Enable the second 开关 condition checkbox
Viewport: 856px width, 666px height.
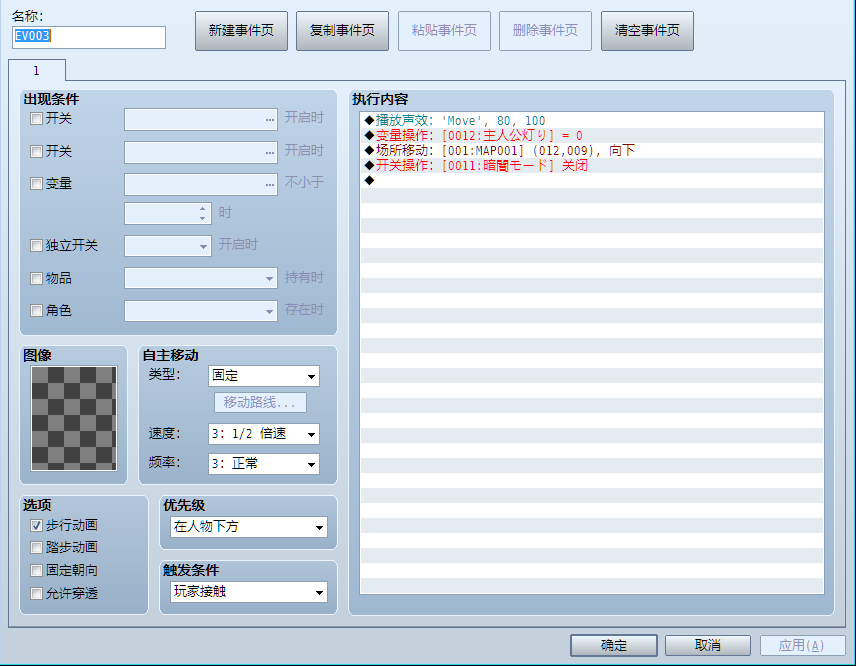(x=37, y=151)
